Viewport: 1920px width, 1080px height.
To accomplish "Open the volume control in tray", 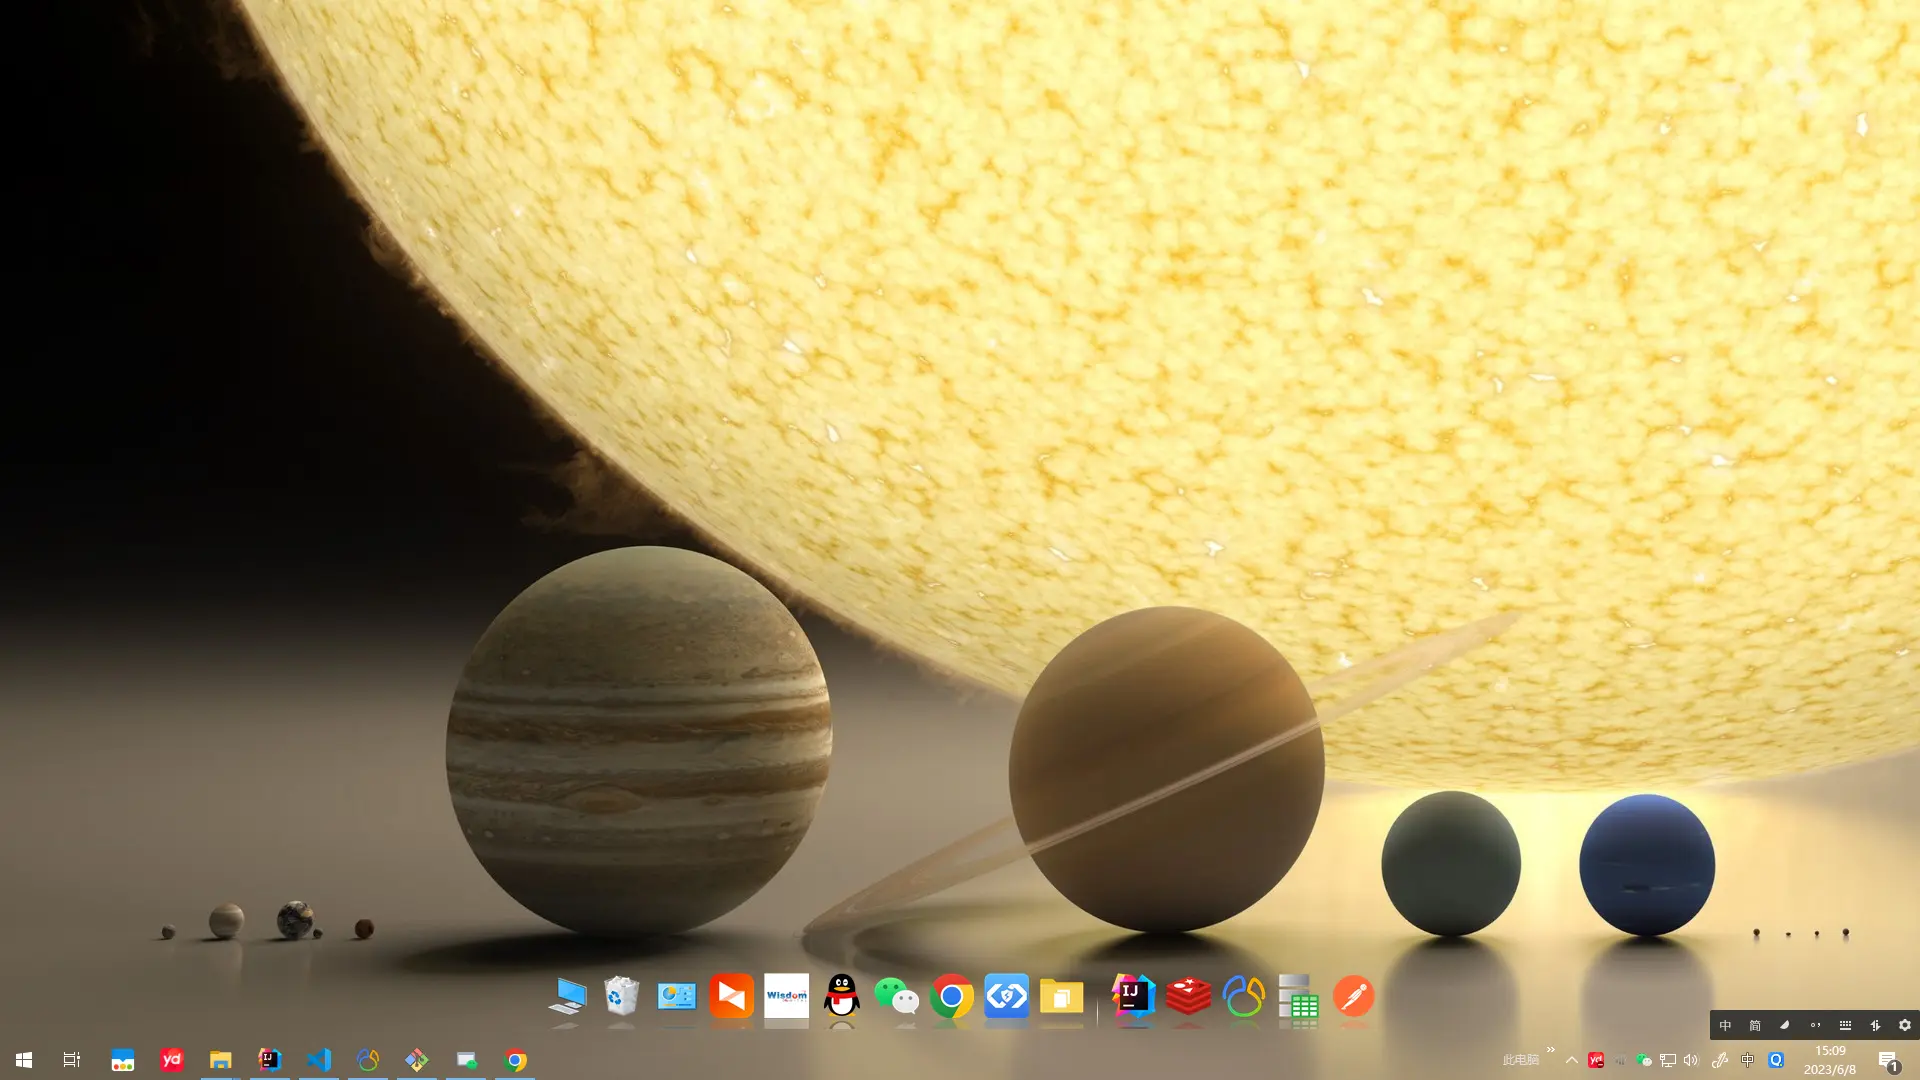I will pyautogui.click(x=1691, y=1060).
